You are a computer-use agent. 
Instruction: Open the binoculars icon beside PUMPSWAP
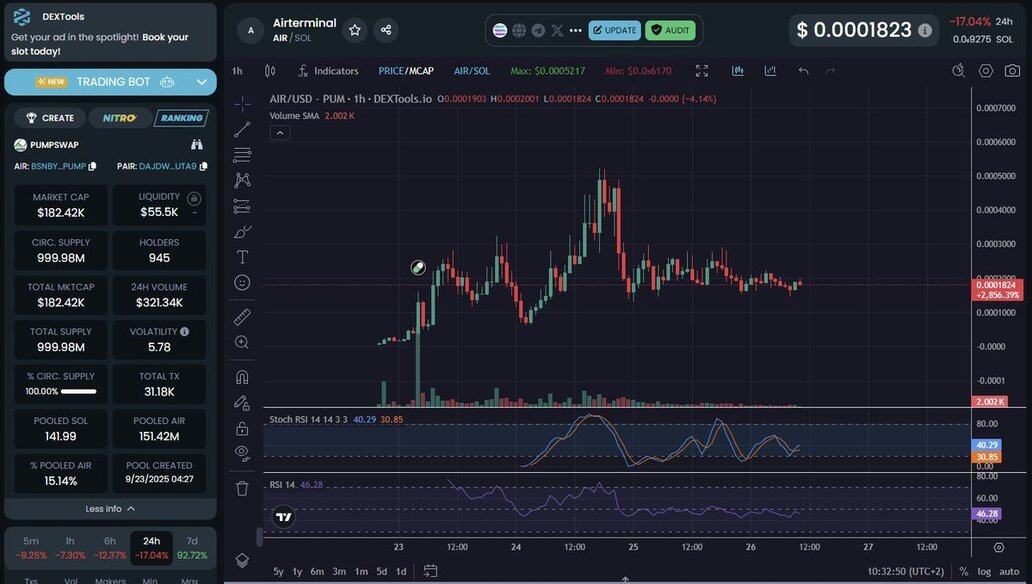(x=197, y=145)
